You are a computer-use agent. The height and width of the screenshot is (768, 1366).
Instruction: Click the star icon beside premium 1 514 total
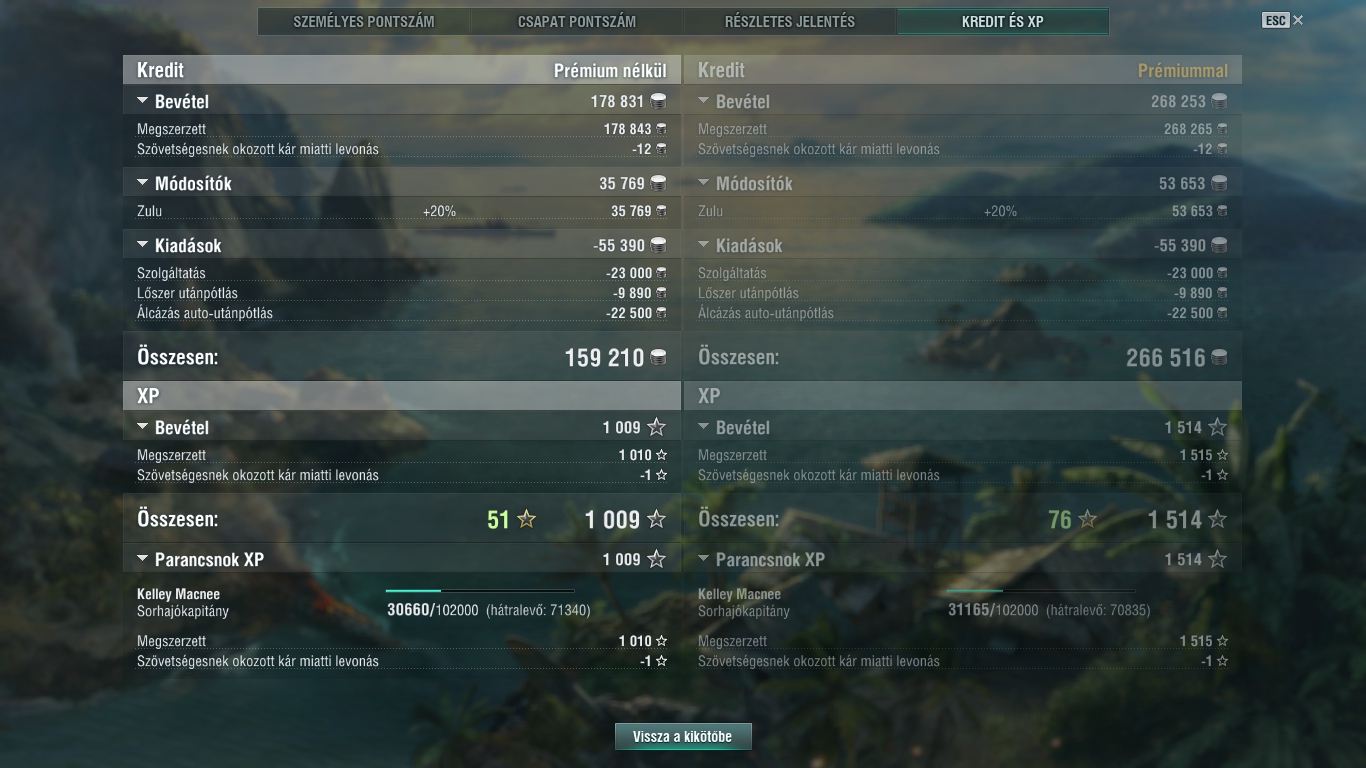[1217, 519]
